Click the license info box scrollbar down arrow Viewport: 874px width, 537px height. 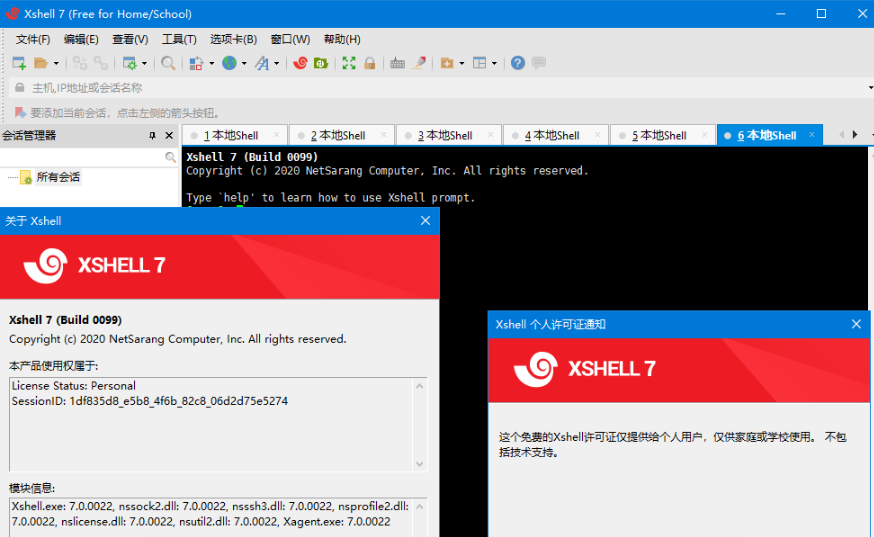(x=420, y=464)
